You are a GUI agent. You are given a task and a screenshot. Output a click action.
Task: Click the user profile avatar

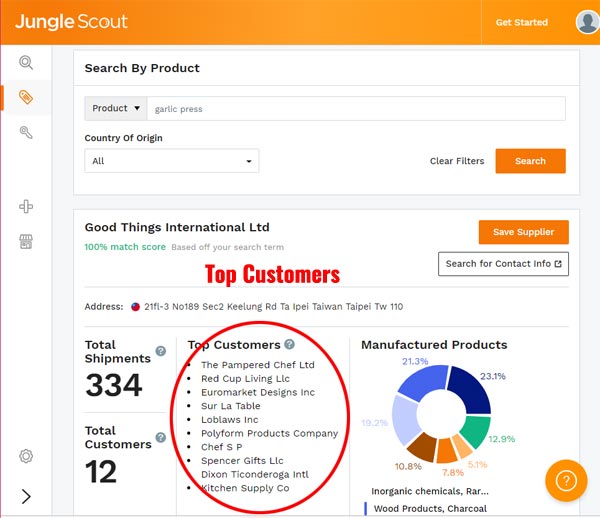[587, 22]
